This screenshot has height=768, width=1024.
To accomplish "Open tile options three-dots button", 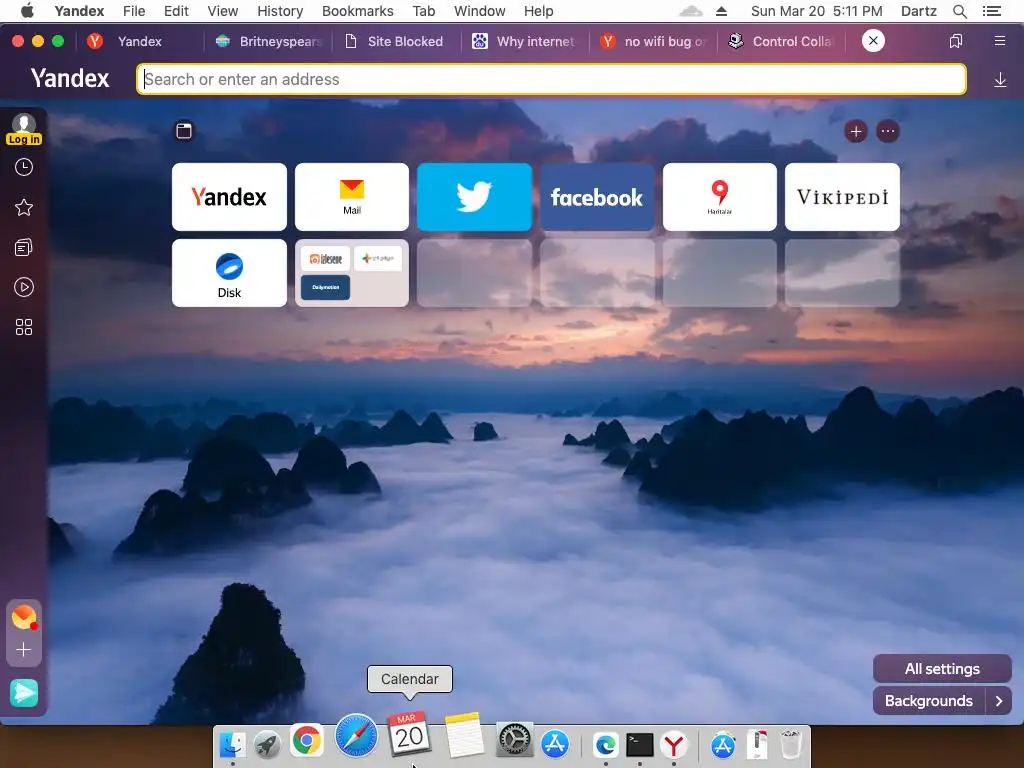I will tap(888, 131).
